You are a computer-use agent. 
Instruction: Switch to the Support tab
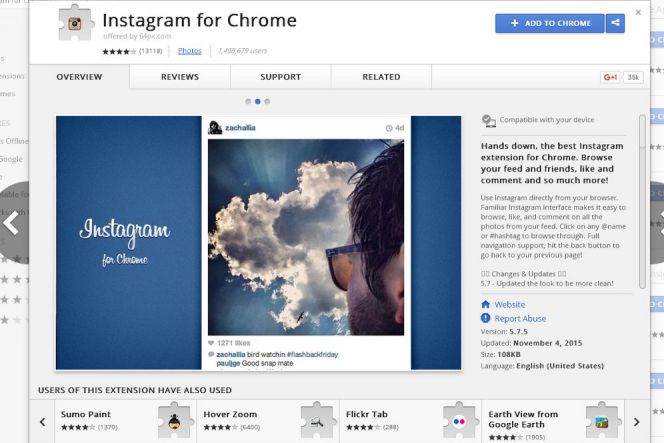coord(281,77)
